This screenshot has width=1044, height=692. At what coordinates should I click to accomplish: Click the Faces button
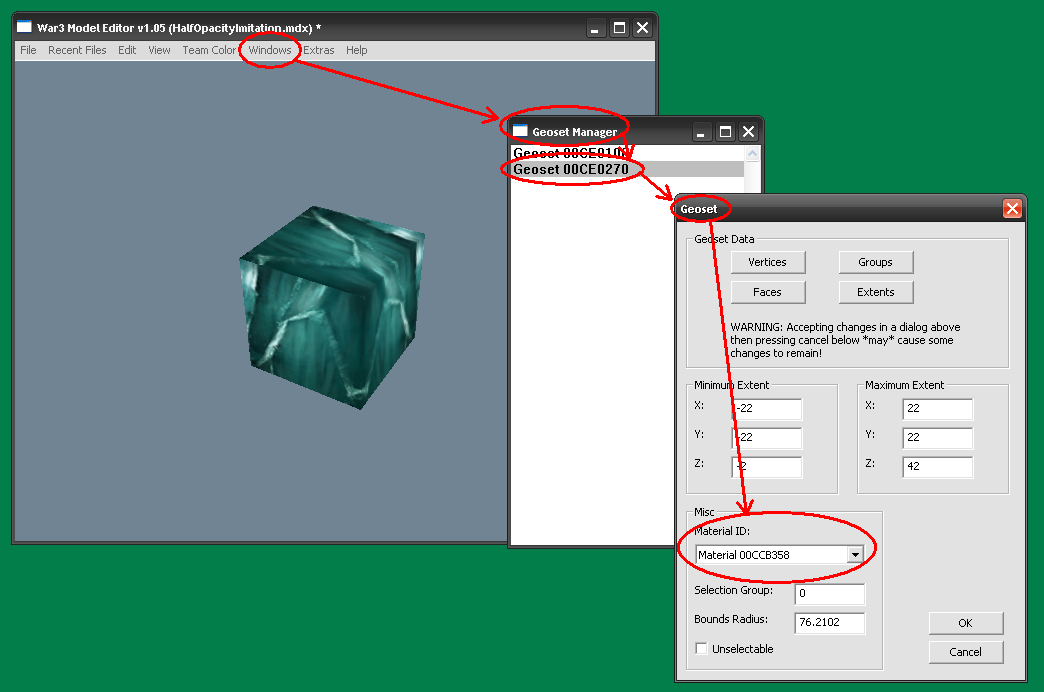768,292
